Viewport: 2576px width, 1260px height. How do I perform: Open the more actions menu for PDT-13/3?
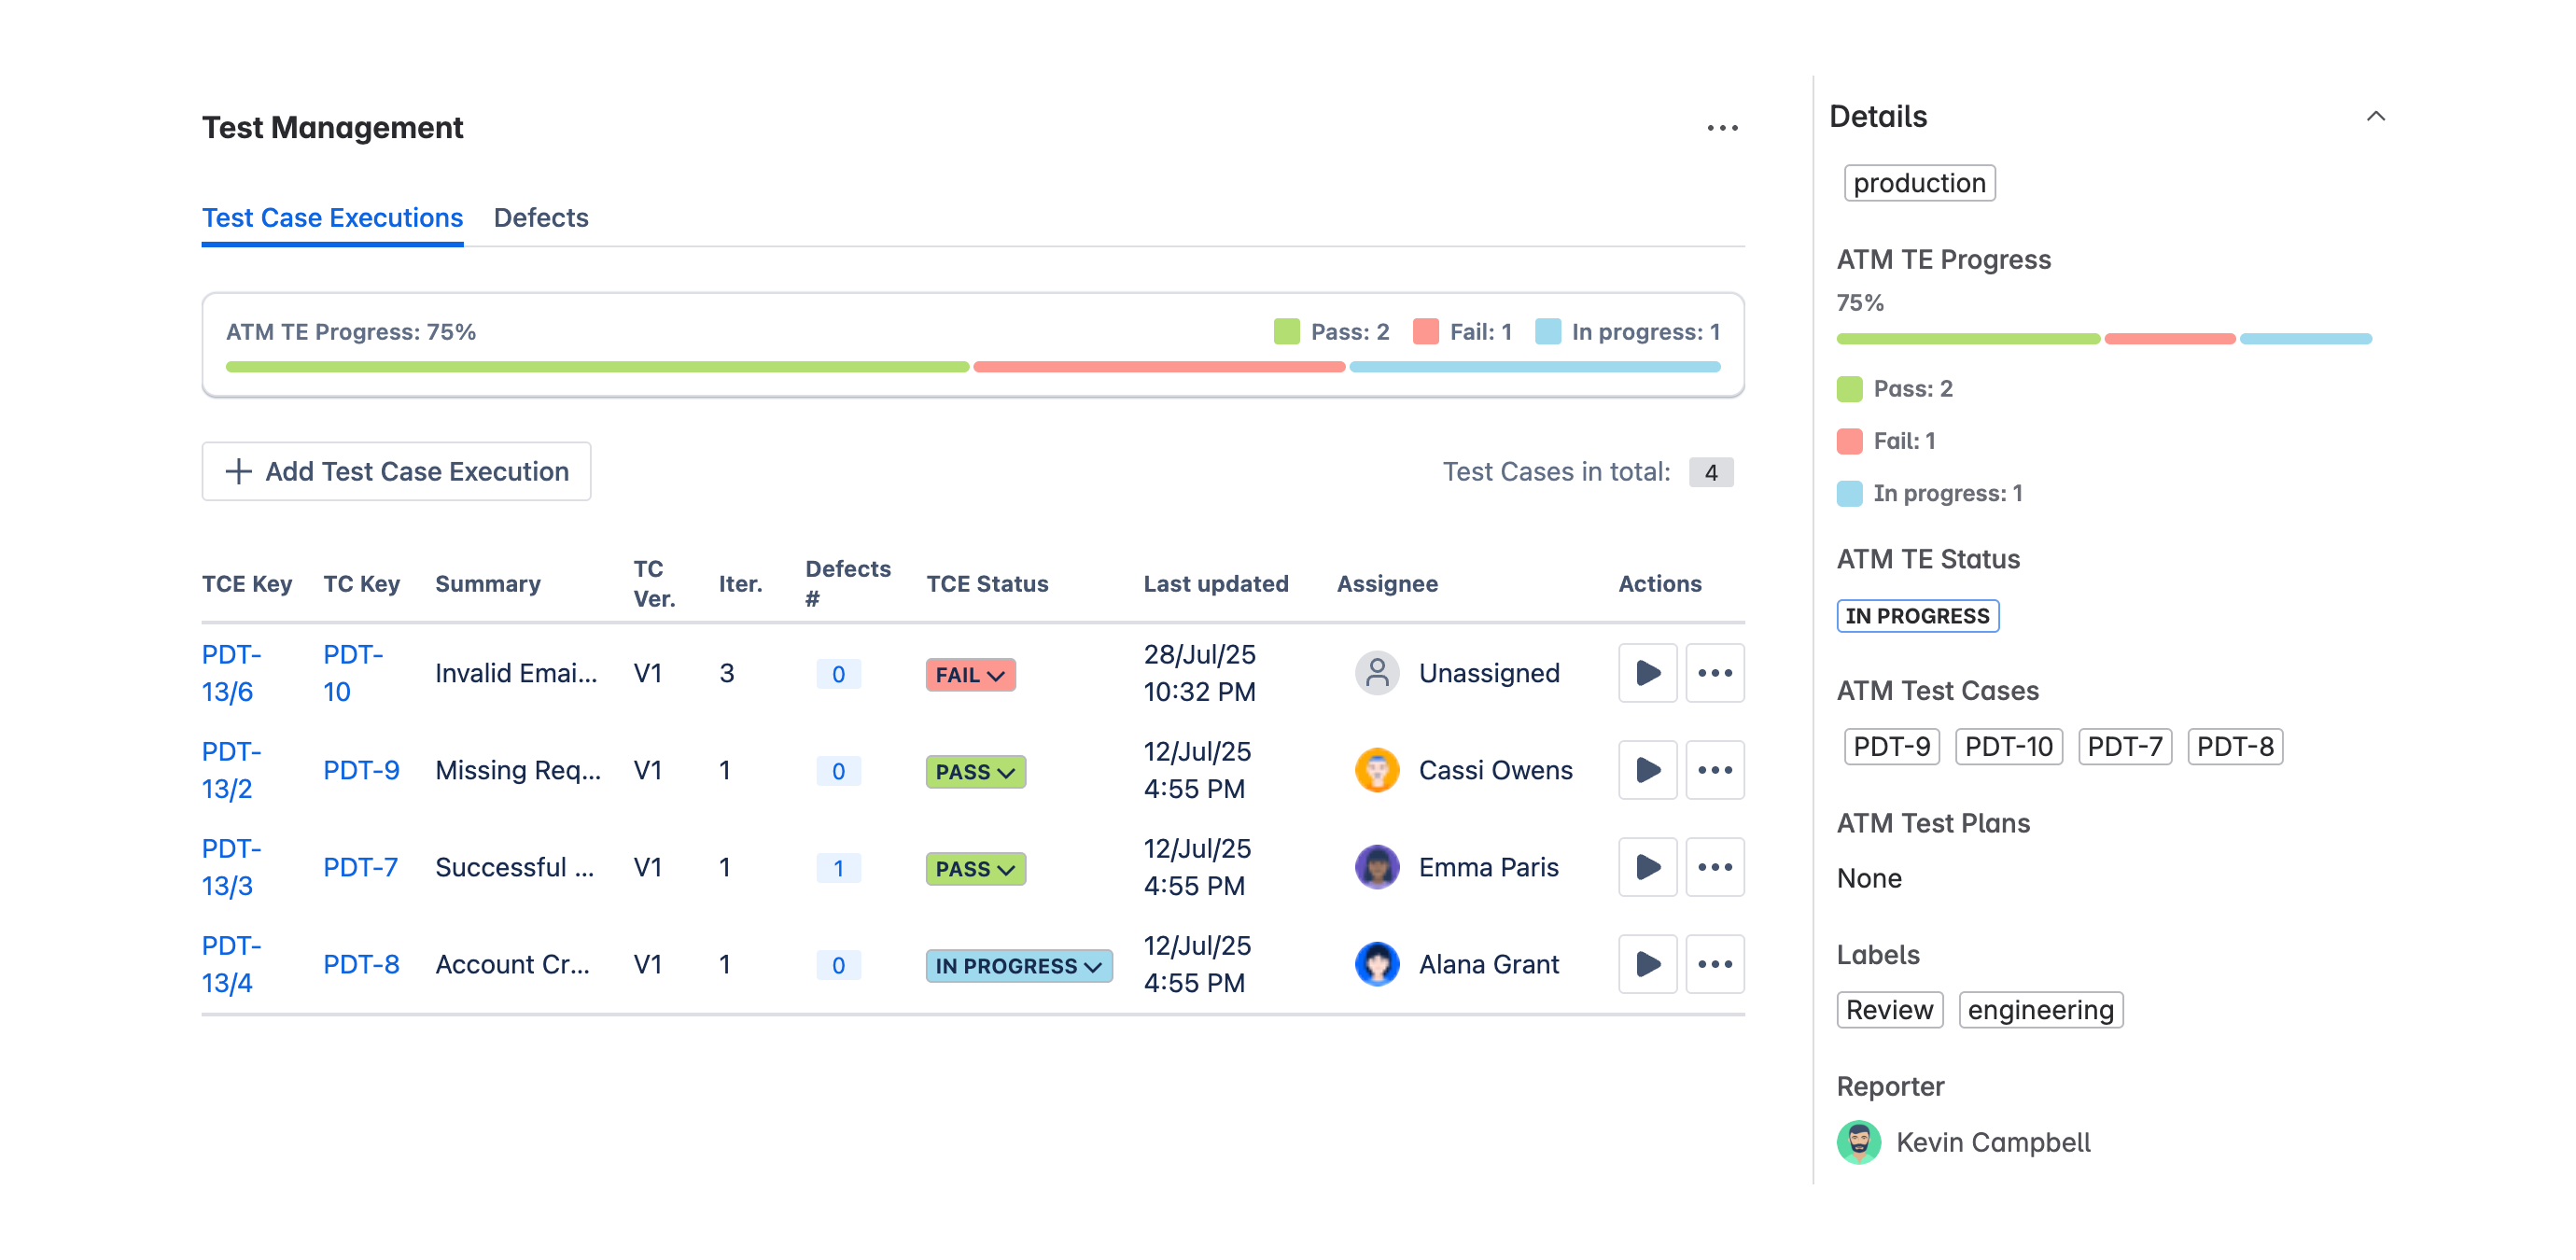1715,867
